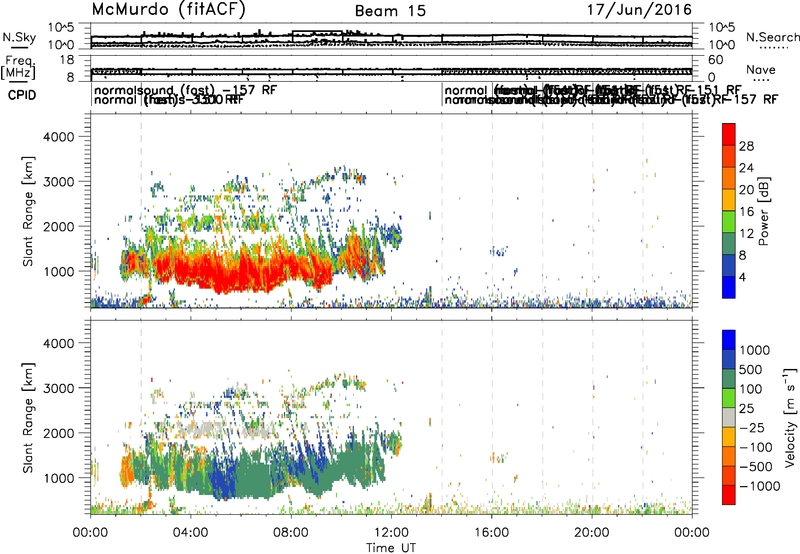
Task: Click the Velocity [m s-1] colorbar title
Action: point(790,417)
